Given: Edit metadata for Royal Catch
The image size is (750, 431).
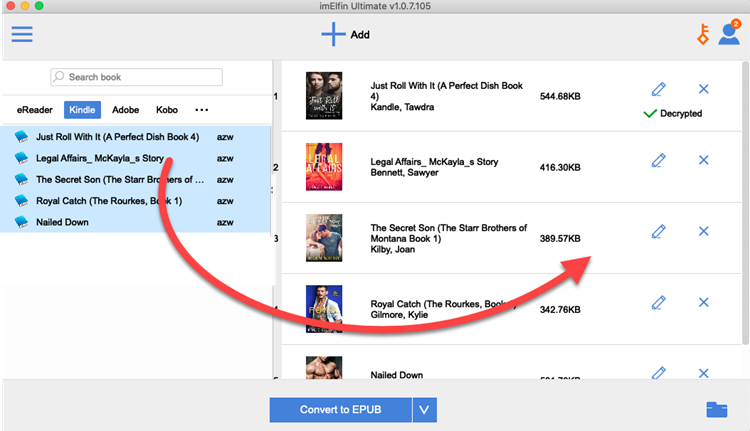Looking at the screenshot, I should (659, 302).
